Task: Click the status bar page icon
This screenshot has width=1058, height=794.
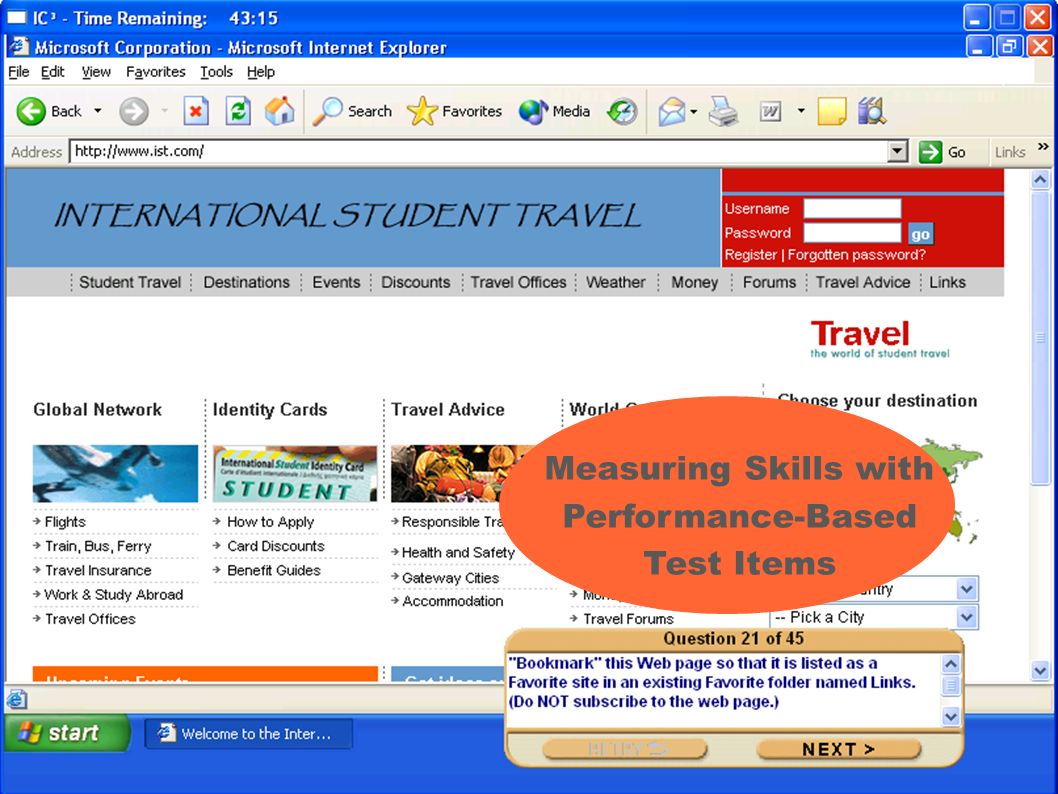Action: (17, 700)
